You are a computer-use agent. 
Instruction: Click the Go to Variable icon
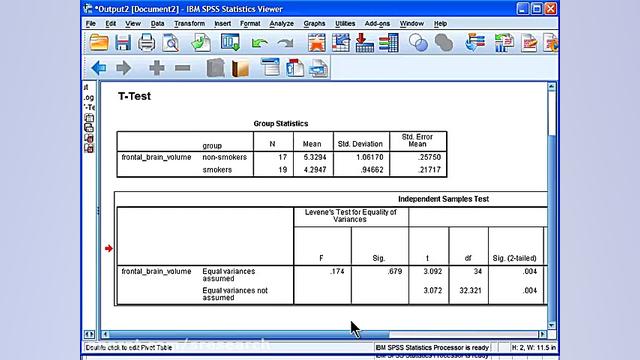tap(364, 43)
